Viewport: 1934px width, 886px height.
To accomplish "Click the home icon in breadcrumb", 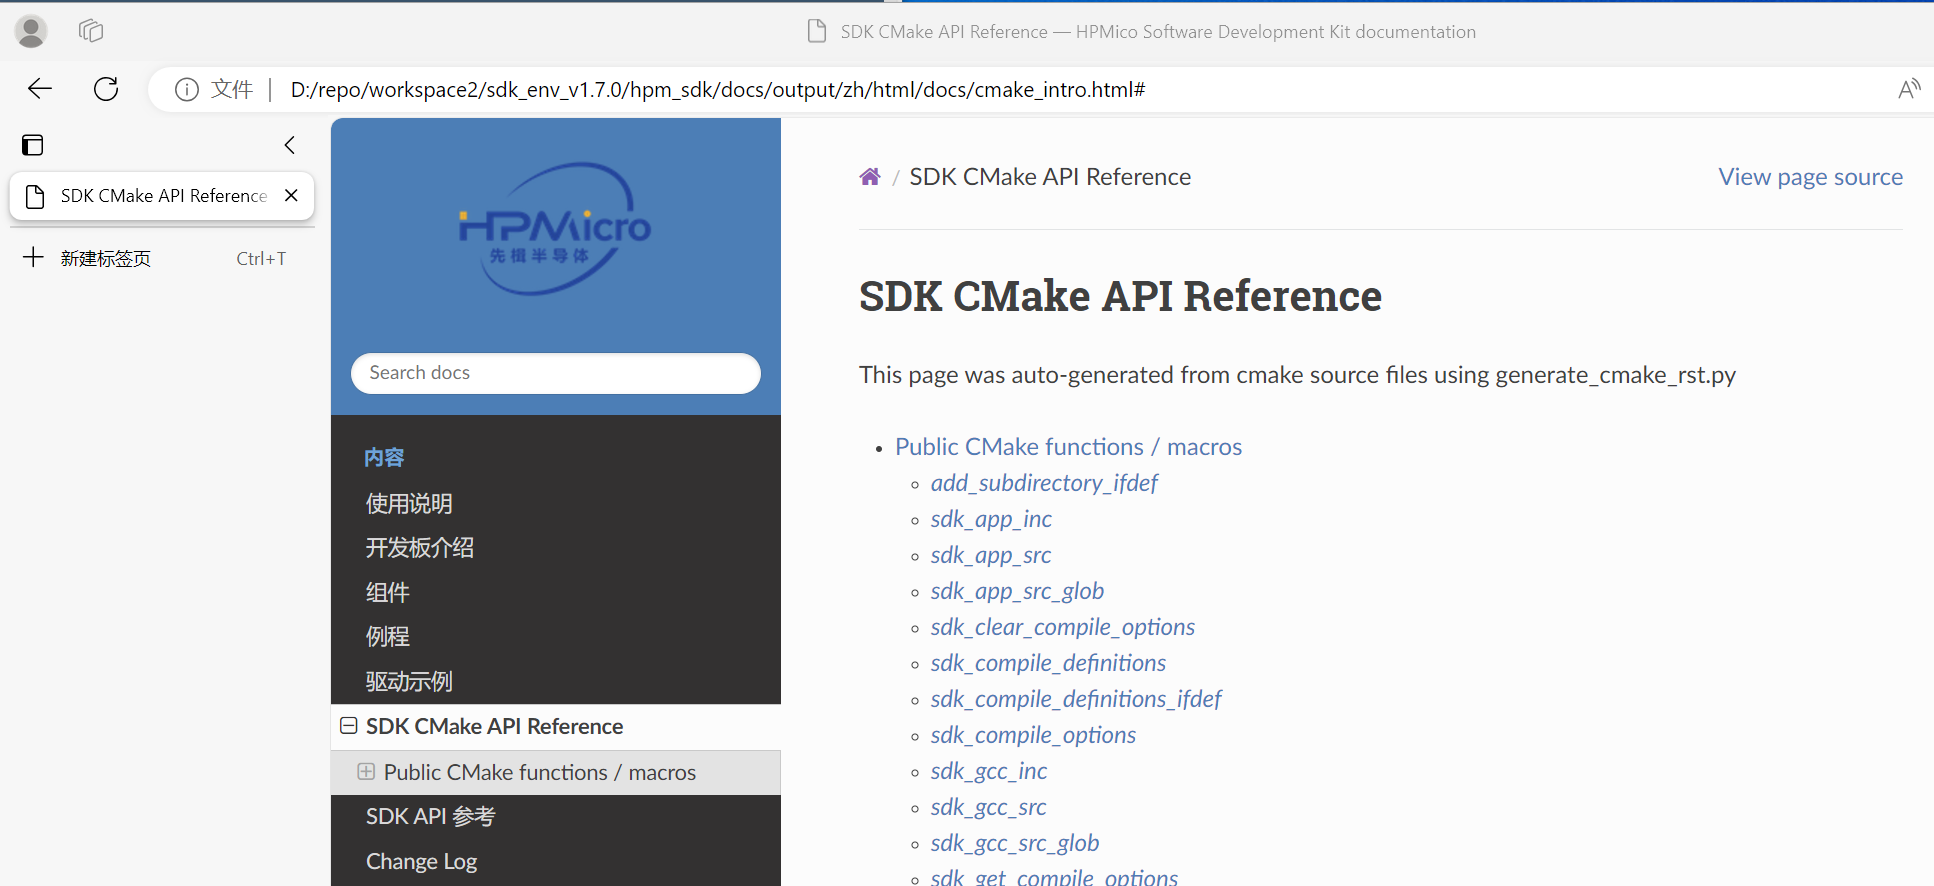I will click(x=870, y=177).
